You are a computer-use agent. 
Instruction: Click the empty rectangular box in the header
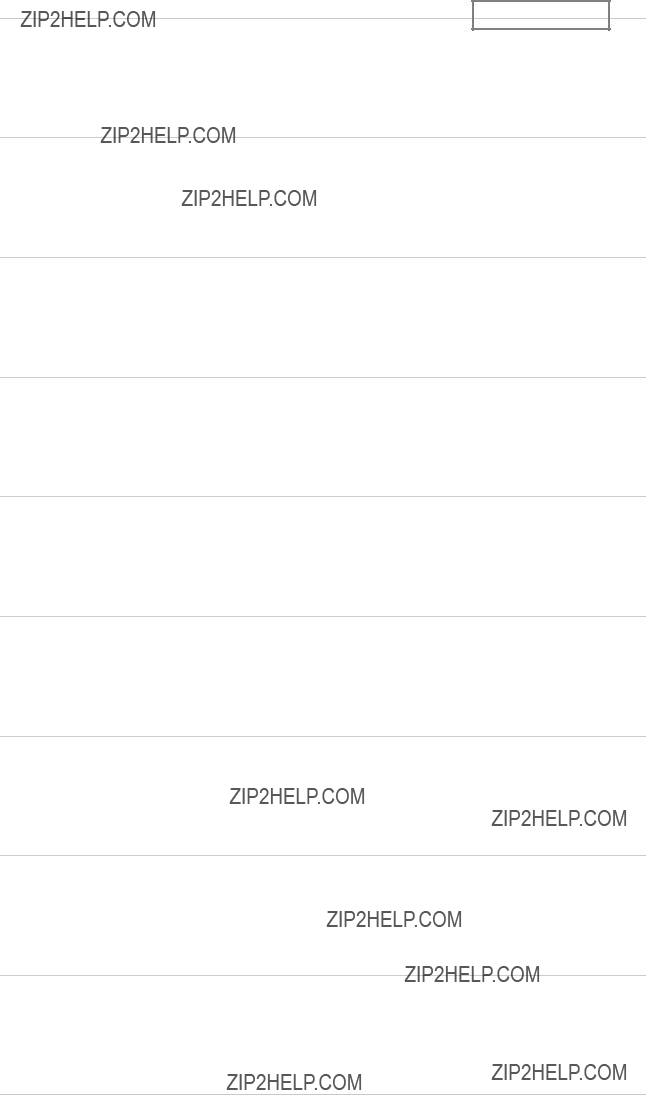coord(541,15)
